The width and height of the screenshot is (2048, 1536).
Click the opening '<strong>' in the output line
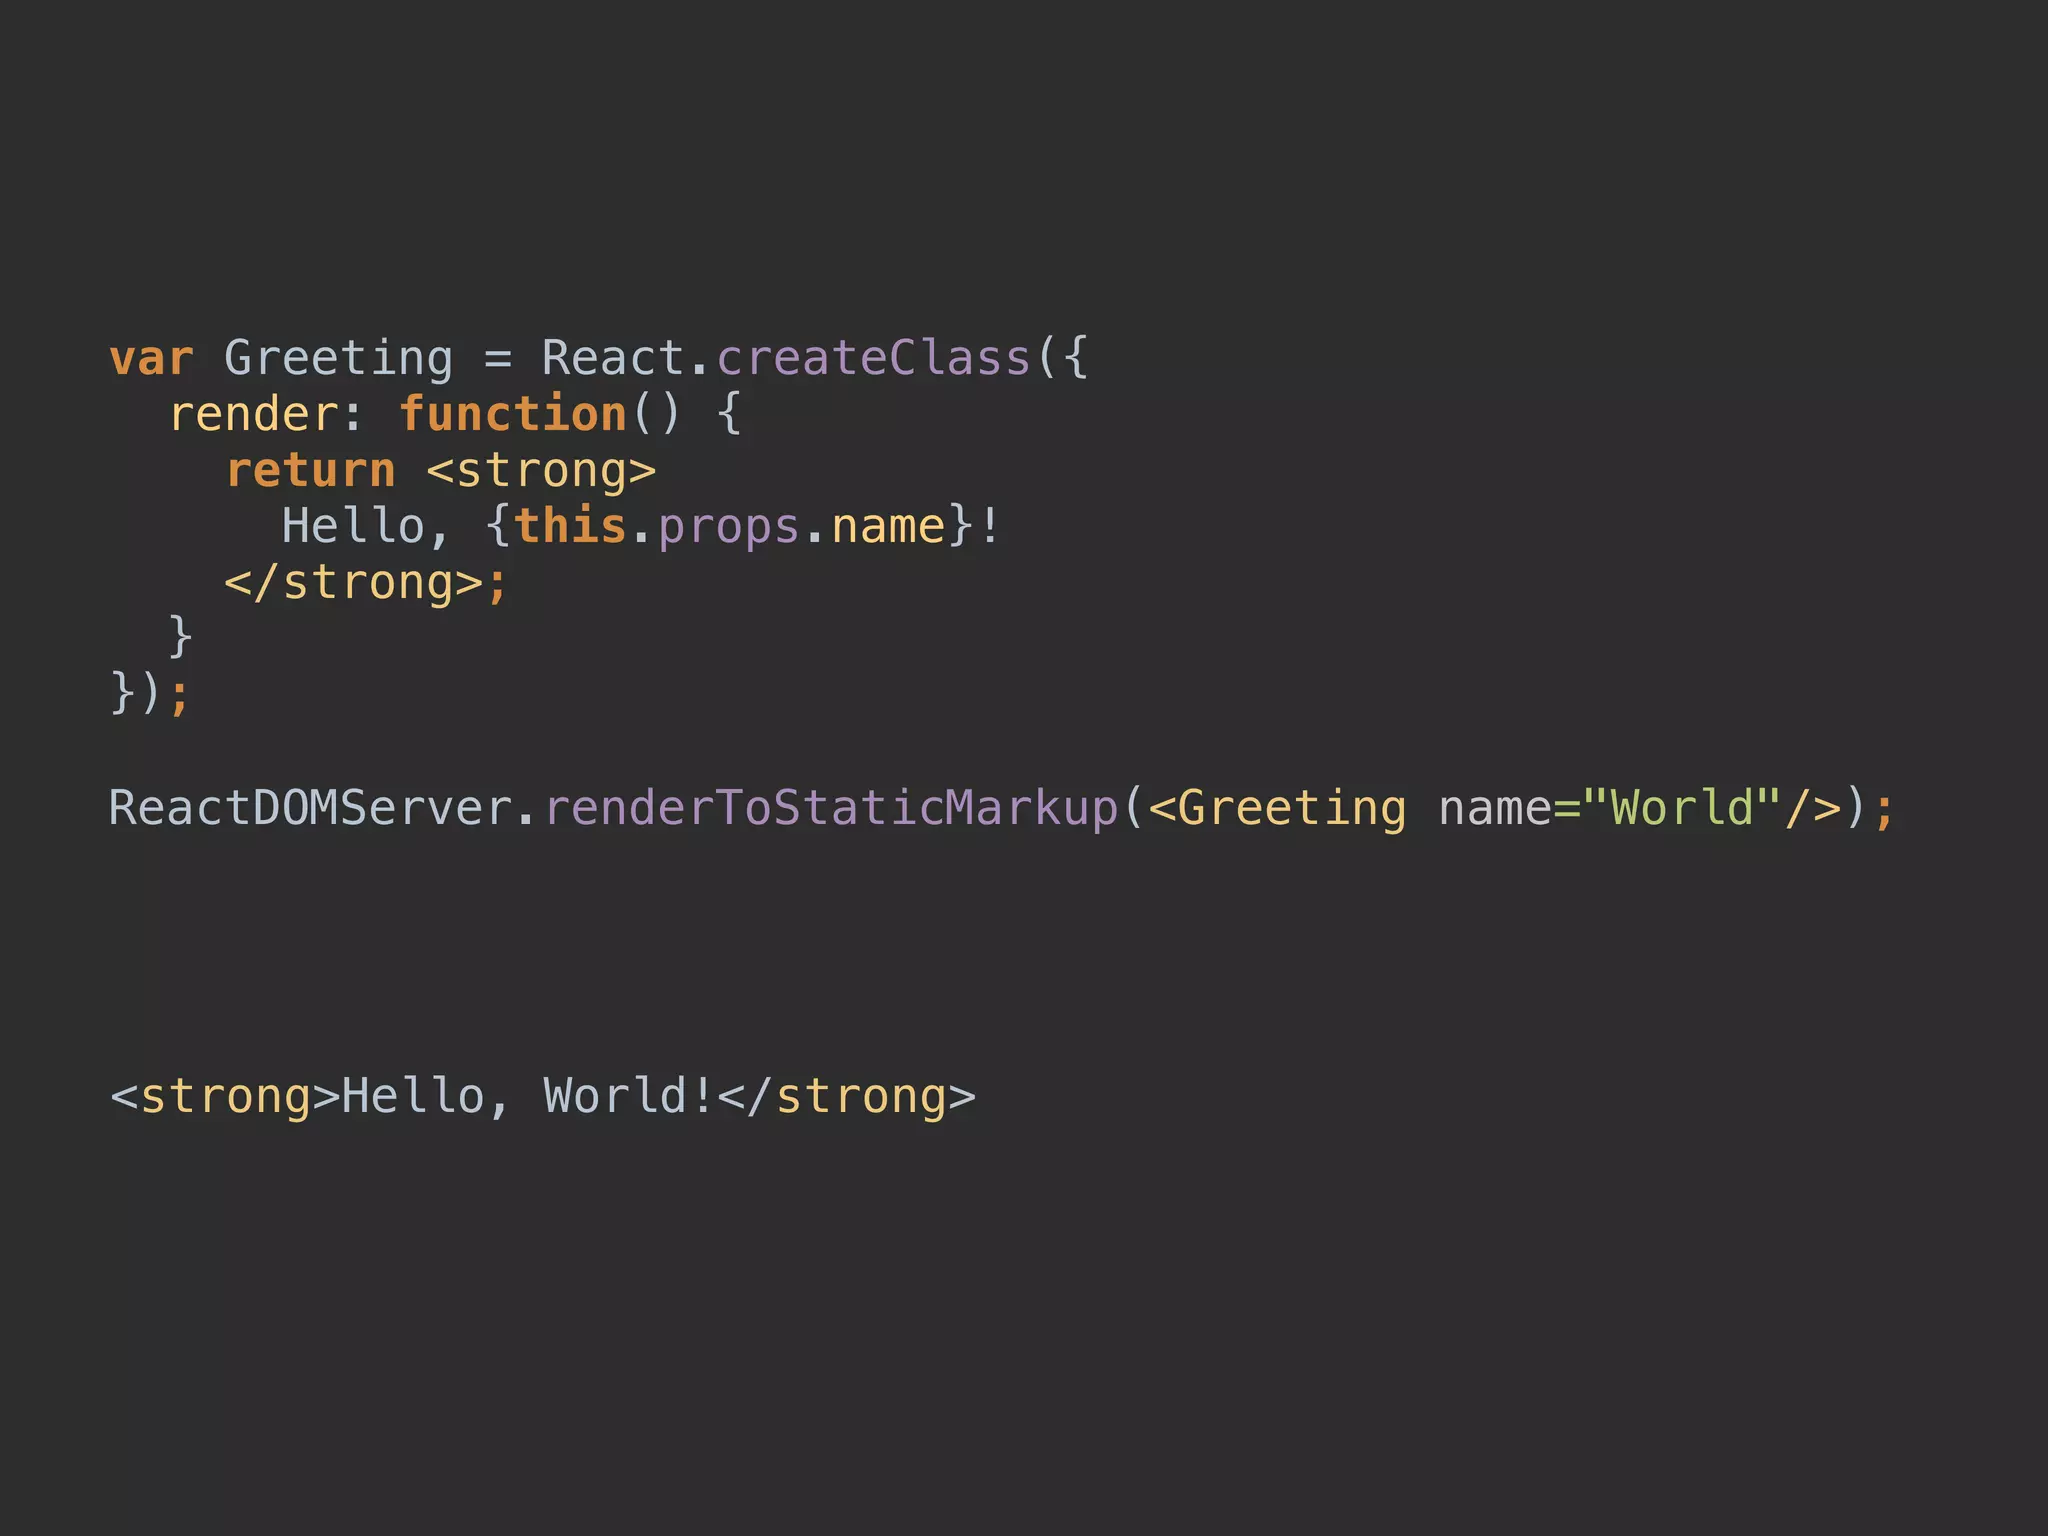pos(225,1097)
